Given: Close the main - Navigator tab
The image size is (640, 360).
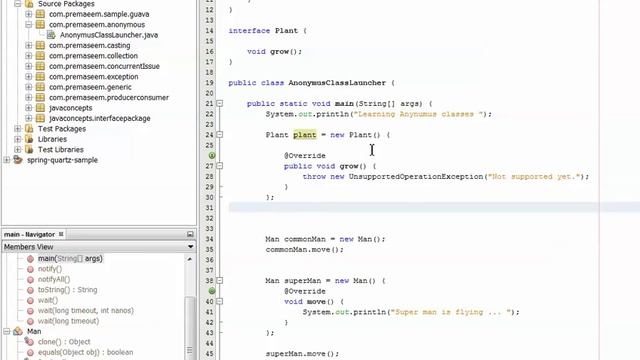Looking at the screenshot, I should click(x=61, y=234).
